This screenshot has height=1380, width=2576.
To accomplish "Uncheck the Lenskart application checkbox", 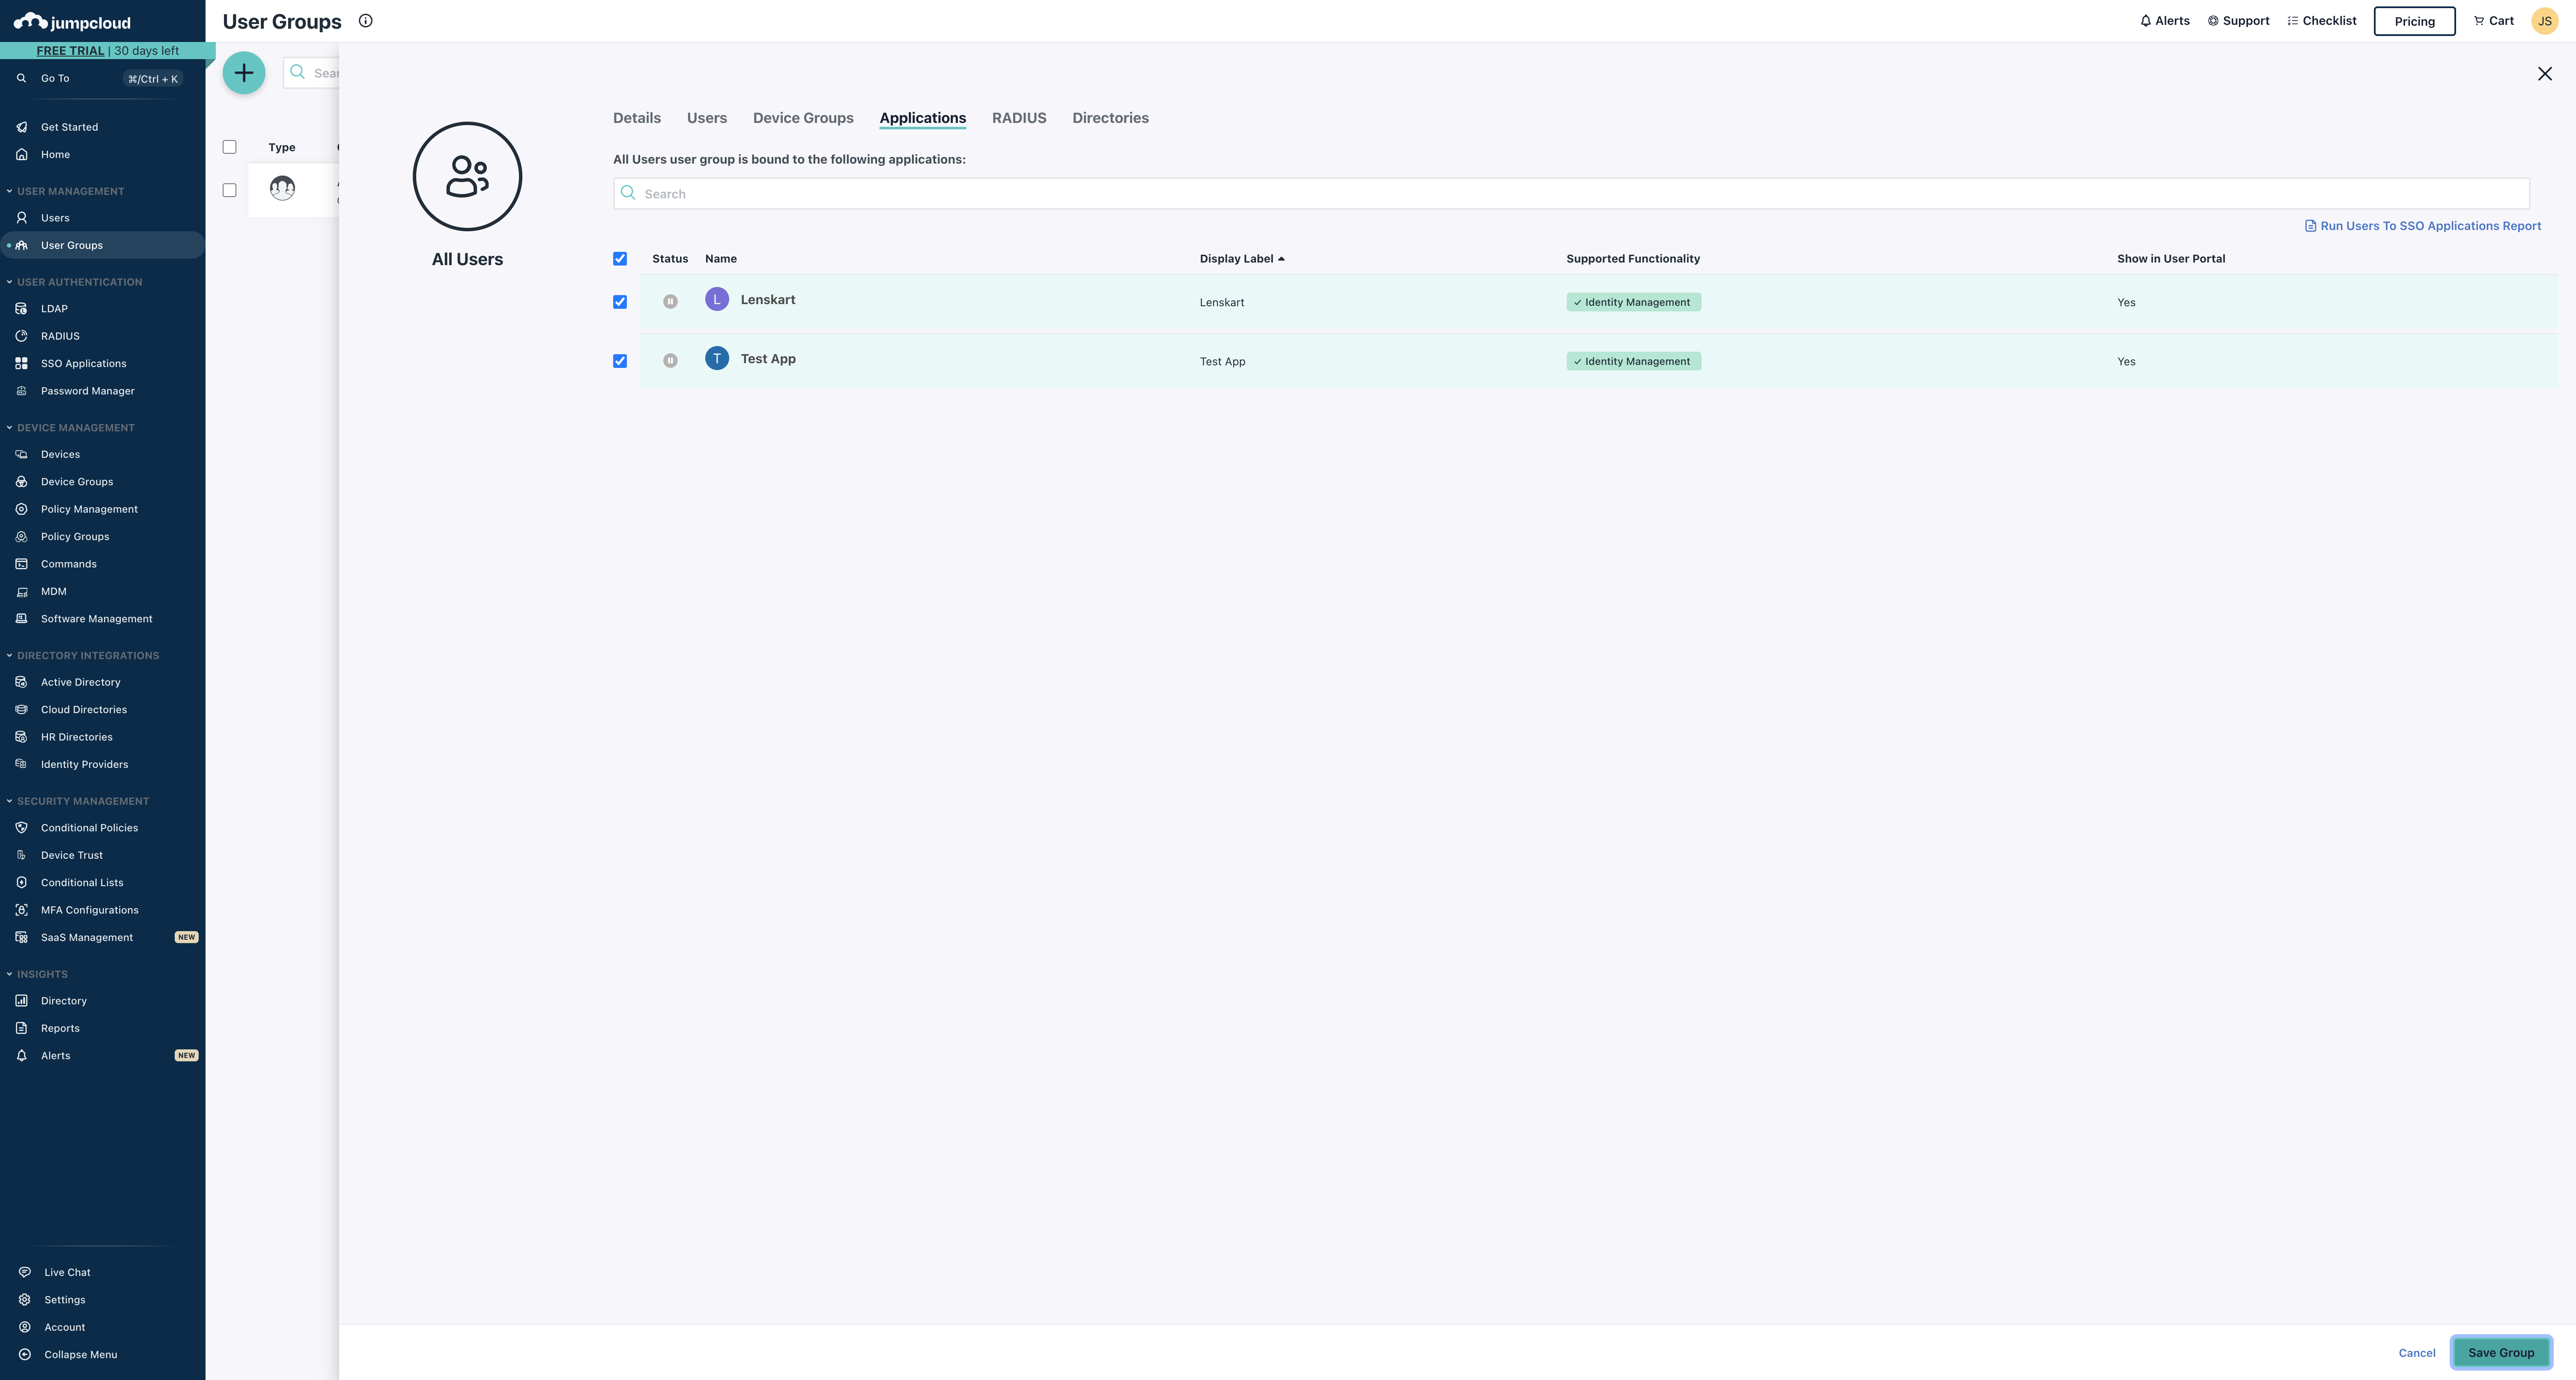I will (x=620, y=302).
